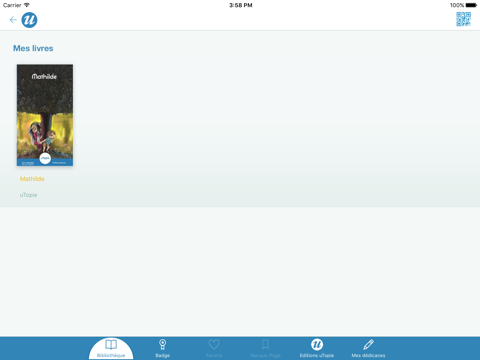
Task: Open the Badge tab label
Action: 162,356
